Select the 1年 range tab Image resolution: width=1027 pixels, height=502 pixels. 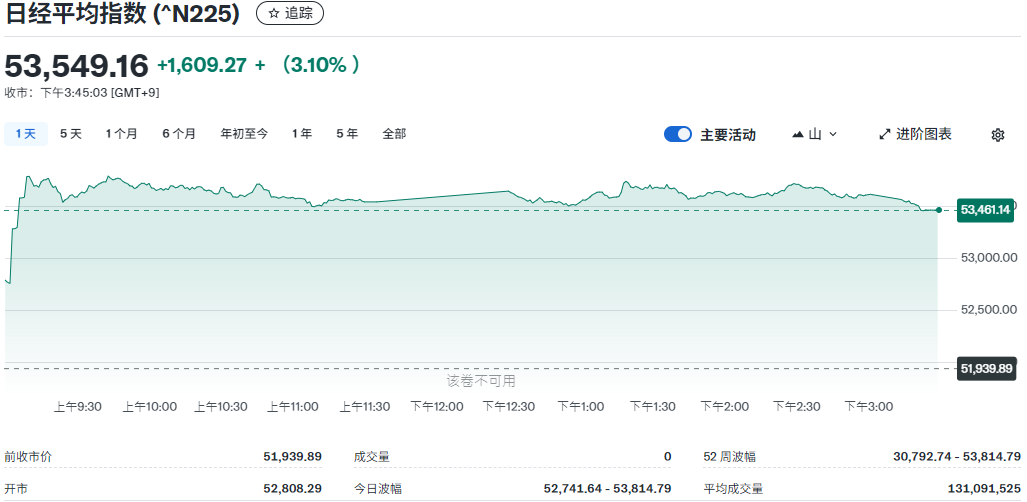click(x=302, y=134)
